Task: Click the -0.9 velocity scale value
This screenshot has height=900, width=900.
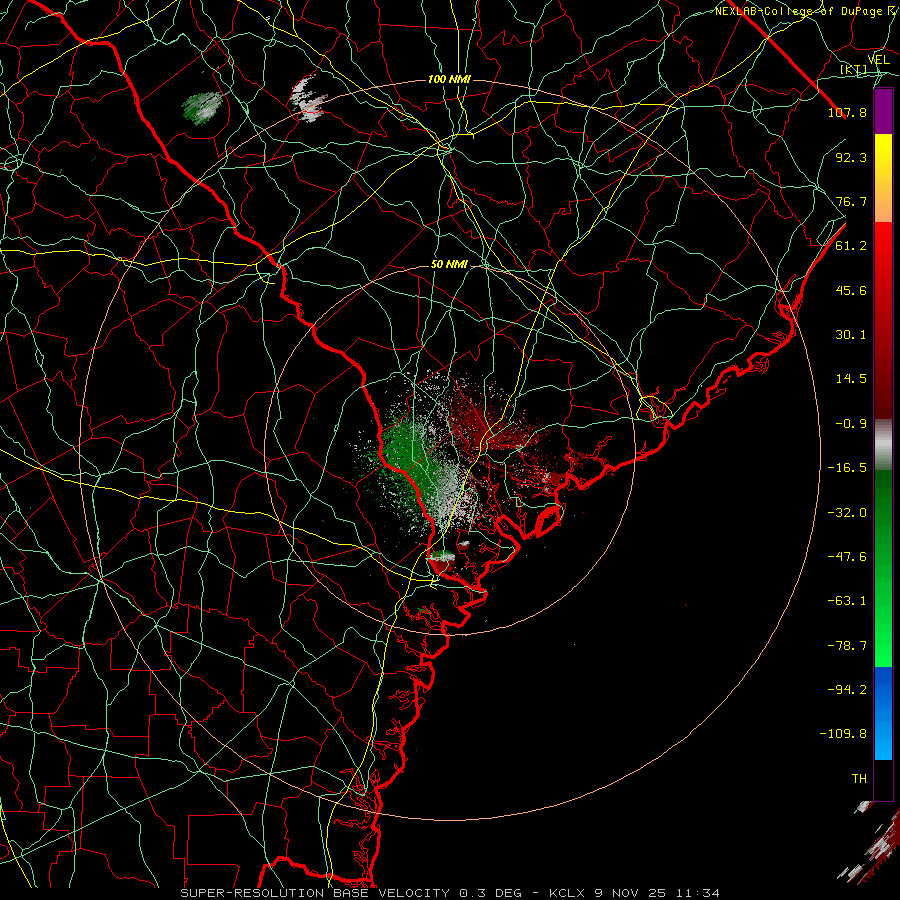Action: point(851,424)
